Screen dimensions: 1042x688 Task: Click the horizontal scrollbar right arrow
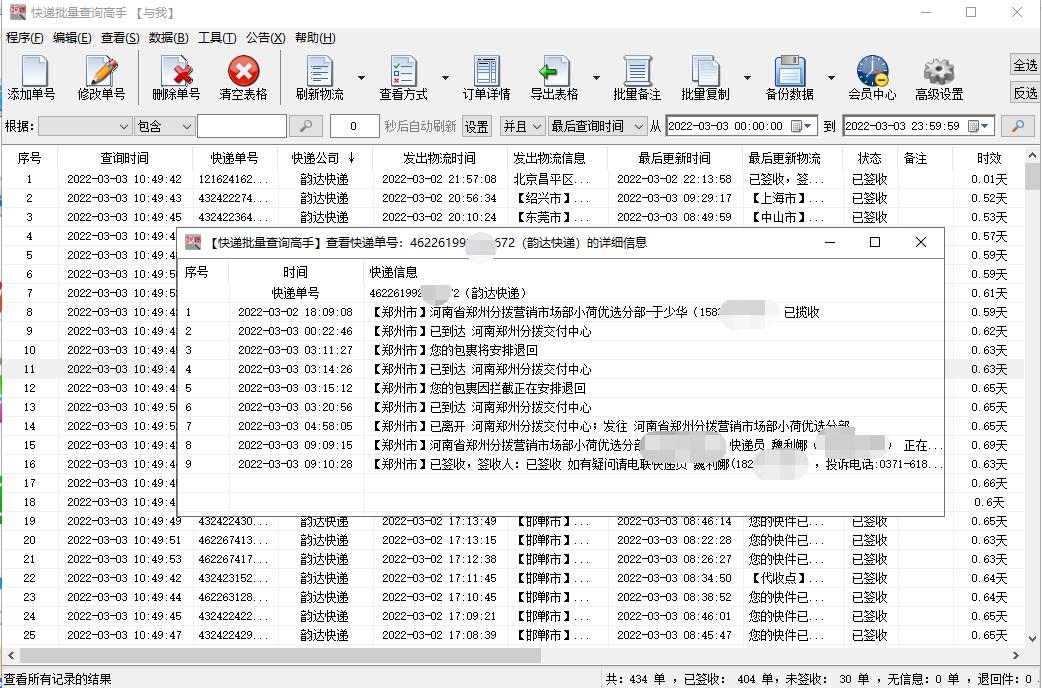1016,655
